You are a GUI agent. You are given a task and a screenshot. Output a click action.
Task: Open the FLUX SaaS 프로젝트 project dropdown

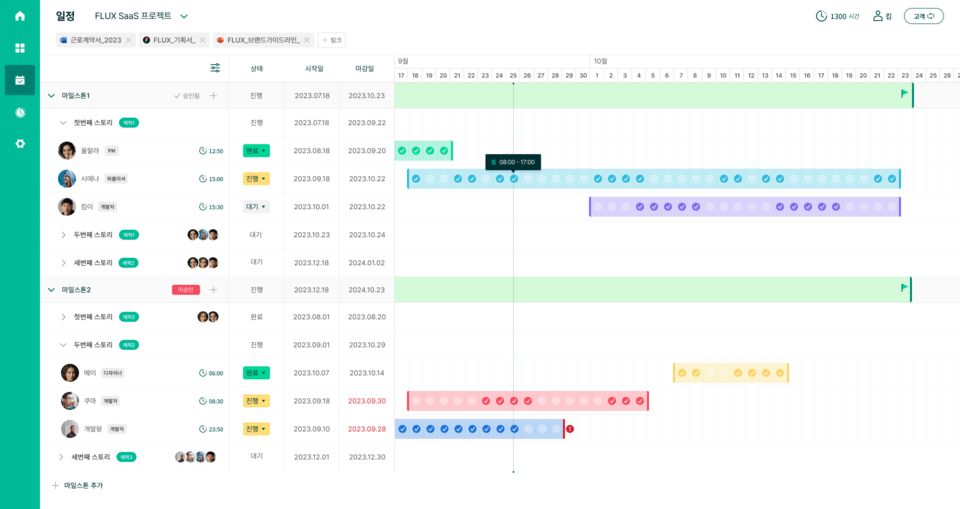(184, 16)
